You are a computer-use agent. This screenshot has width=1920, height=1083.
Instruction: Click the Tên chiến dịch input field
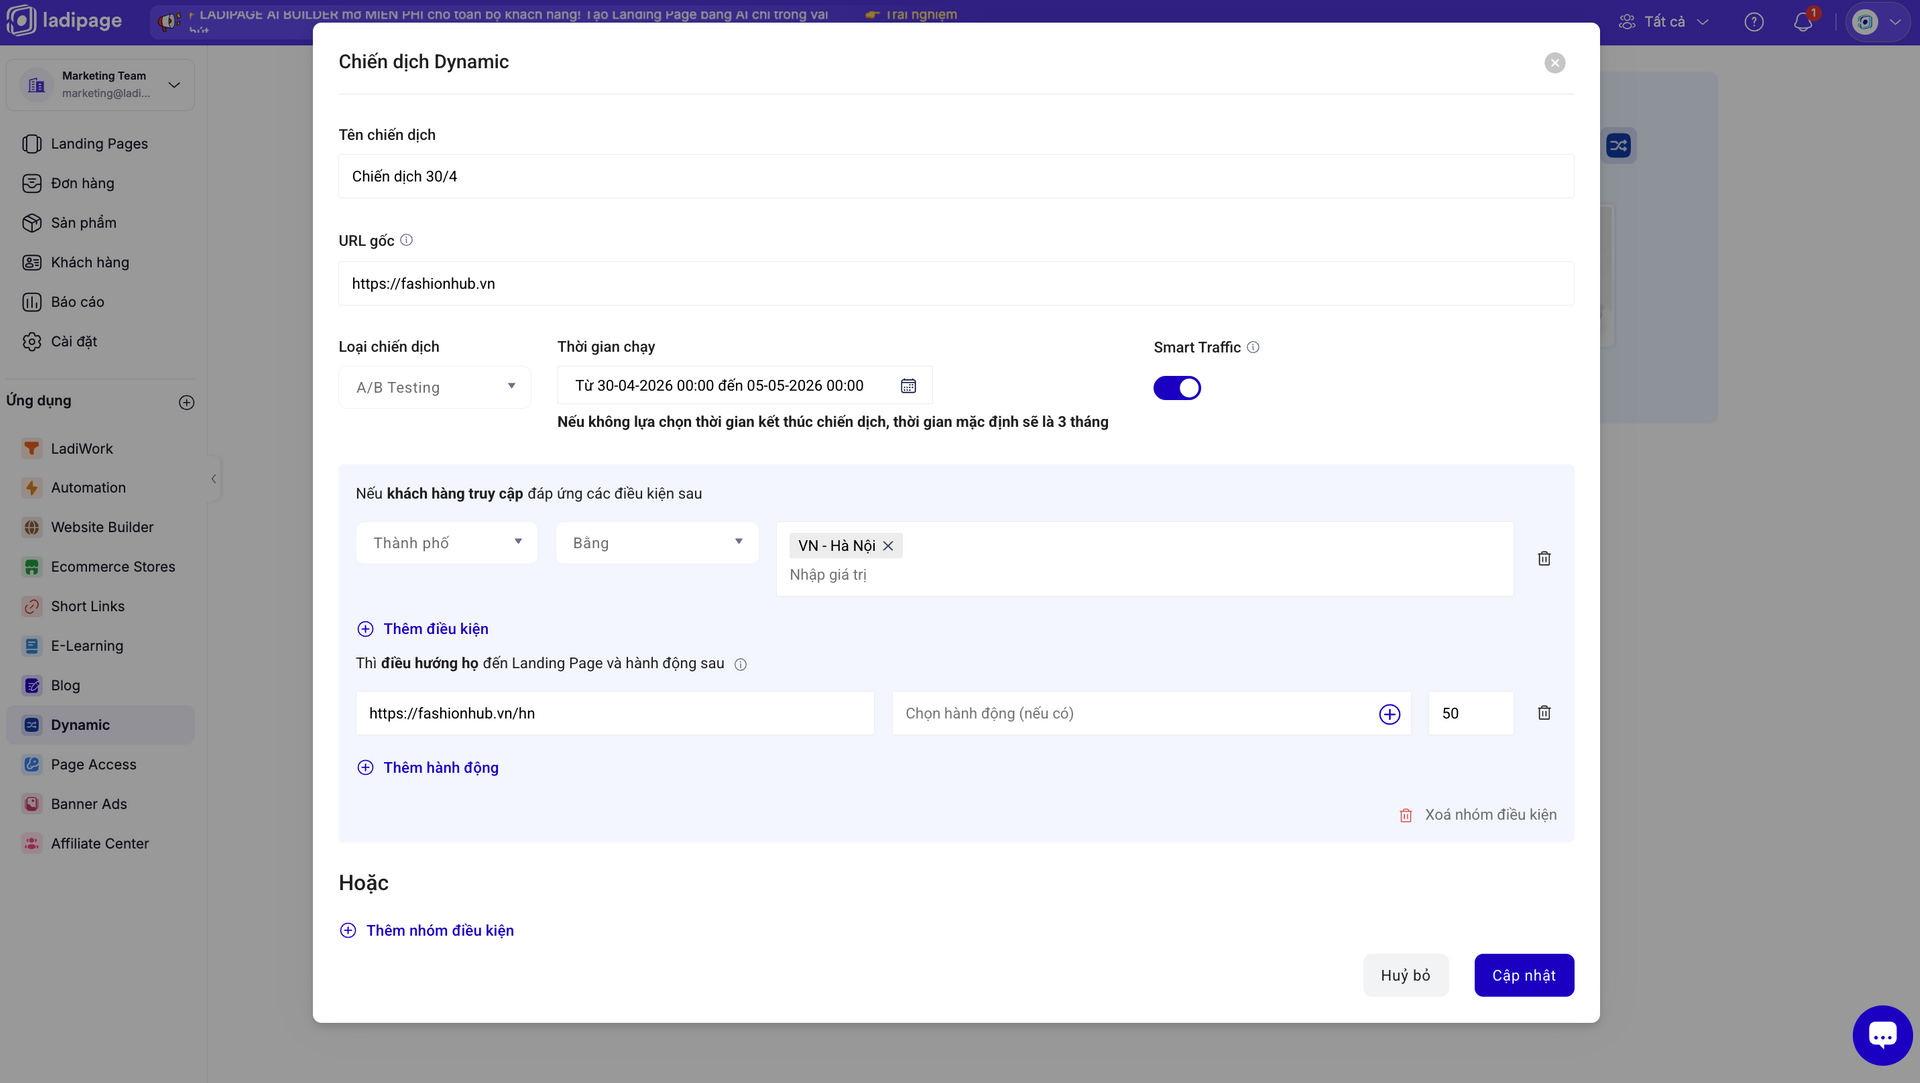point(955,177)
